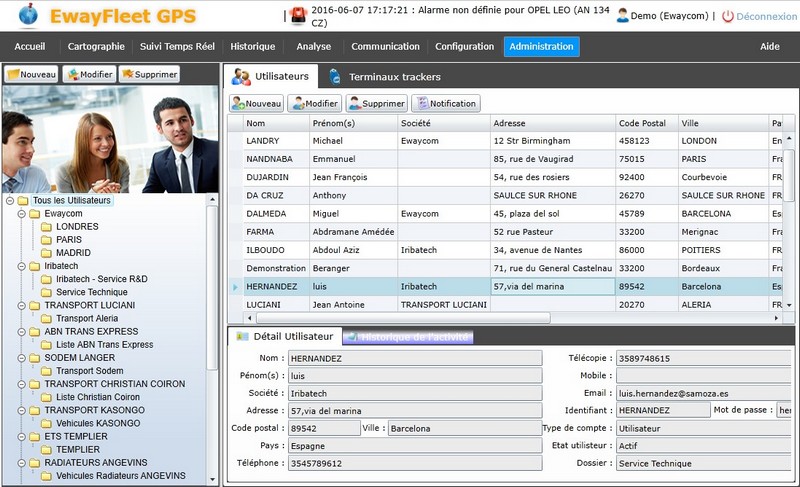Open the Accueil menu
Screen dimensions: 800x487
tap(30, 46)
